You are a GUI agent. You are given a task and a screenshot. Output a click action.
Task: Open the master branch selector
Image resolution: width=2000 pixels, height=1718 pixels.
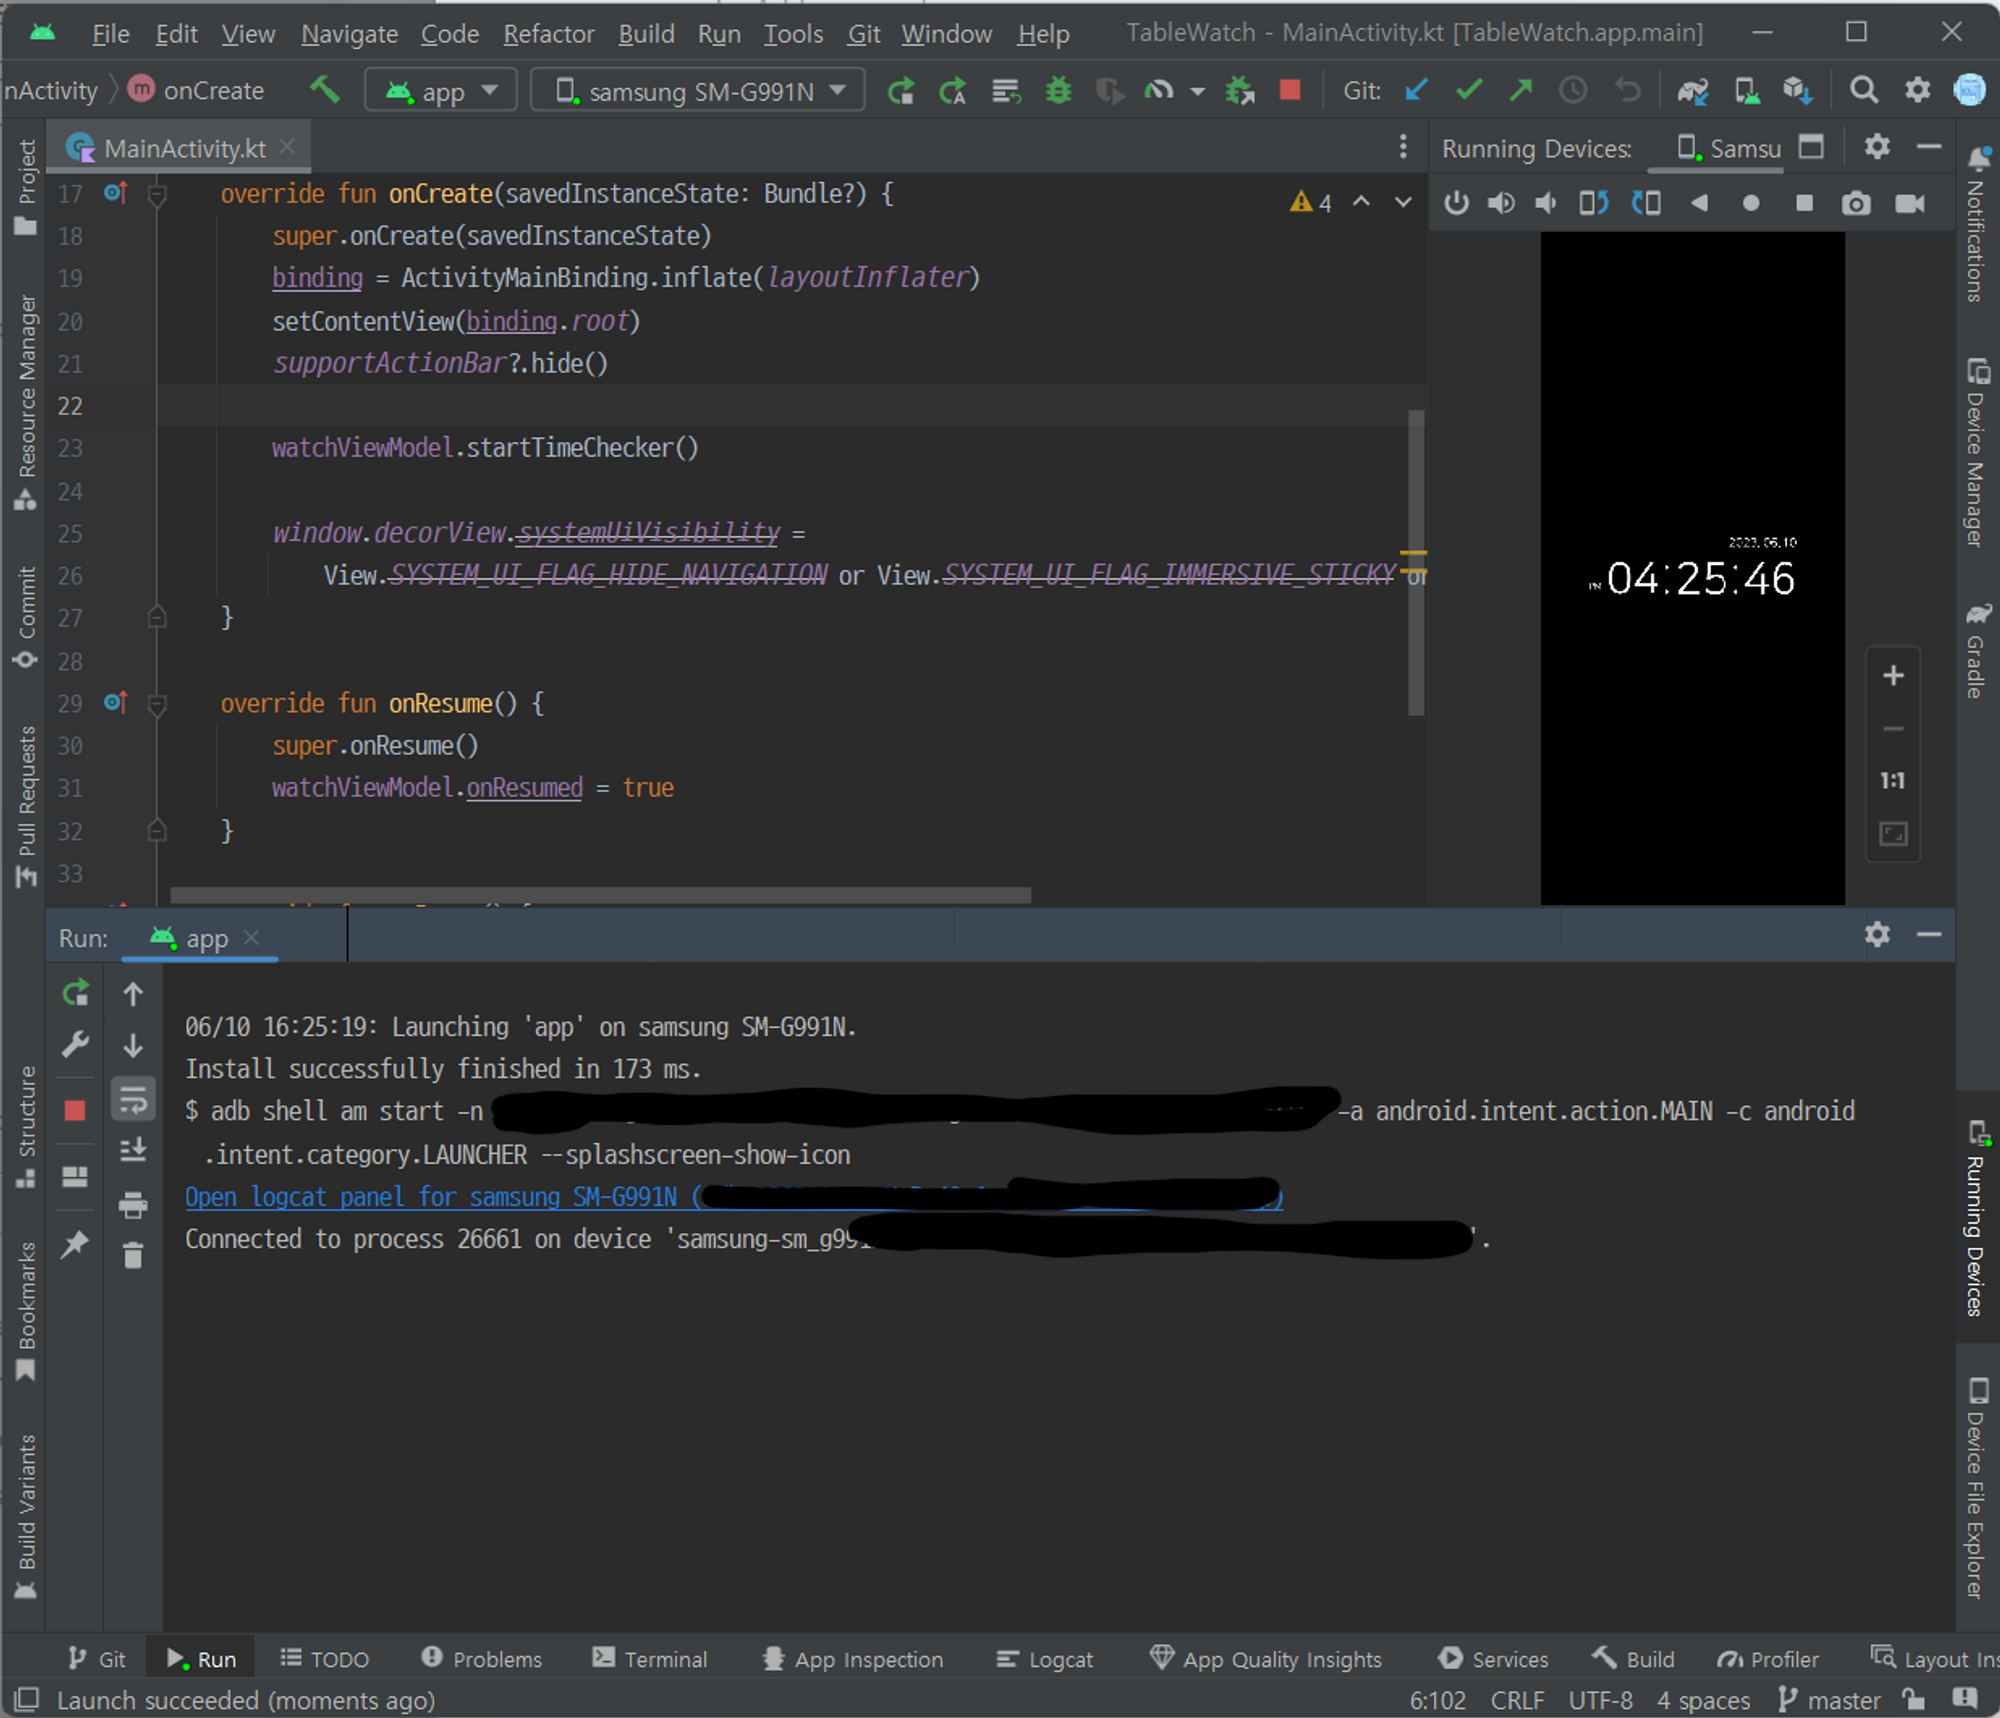pyautogui.click(x=1830, y=1700)
